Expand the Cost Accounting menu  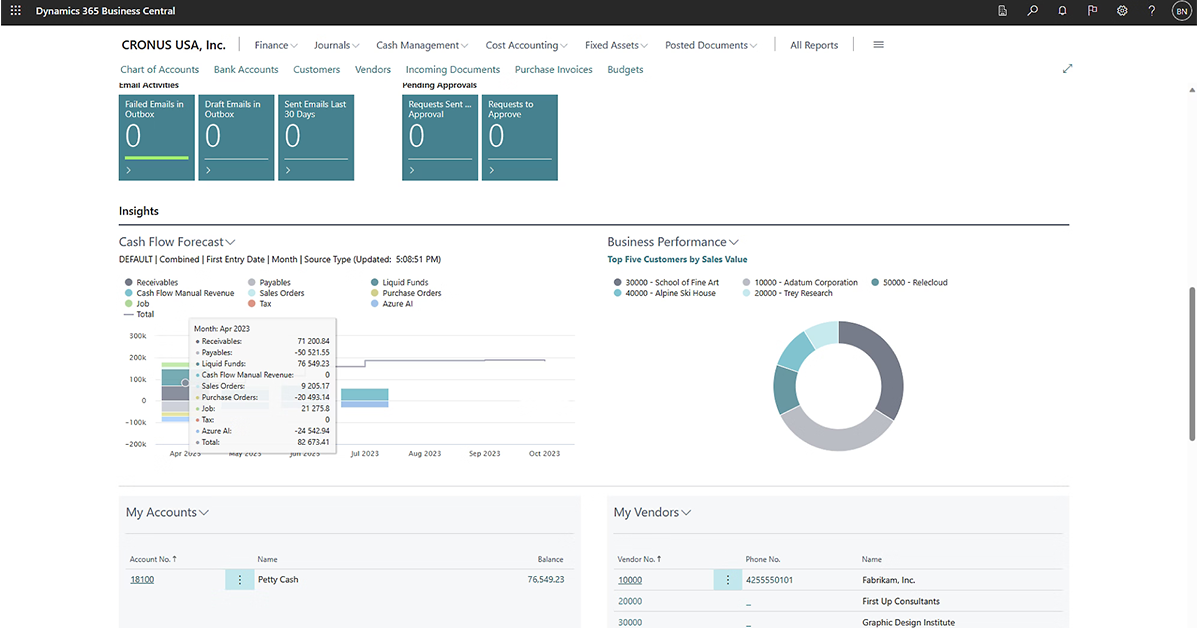pyautogui.click(x=527, y=45)
